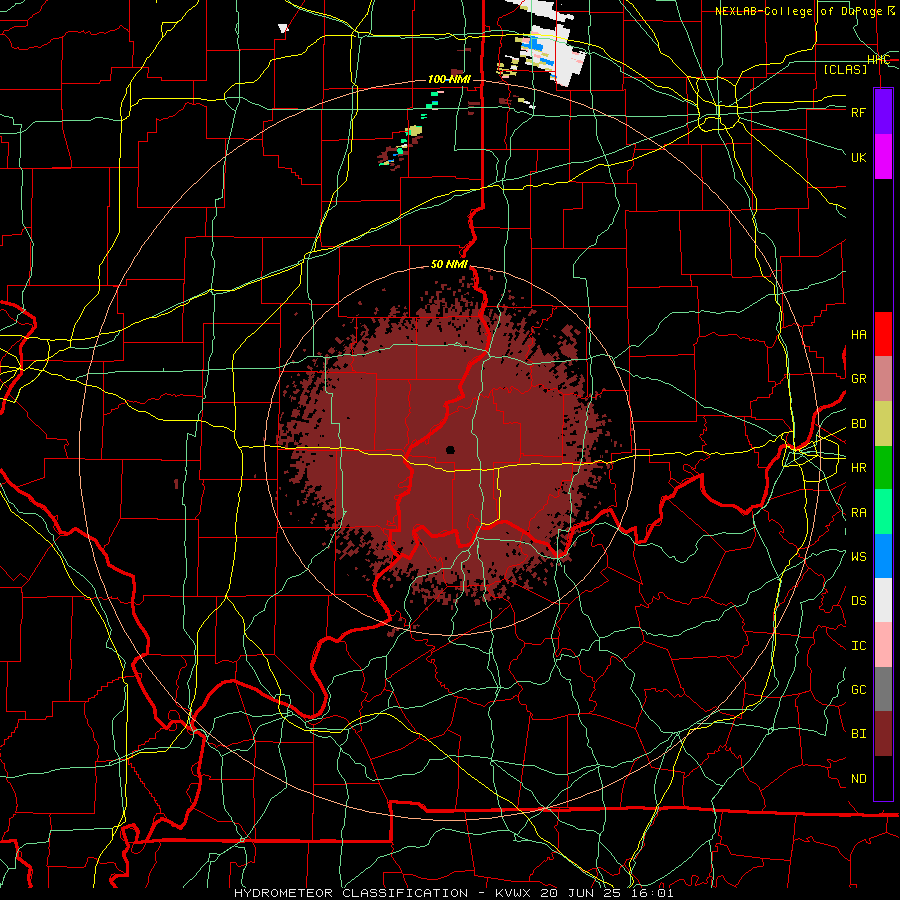Click the red HA color swatch
The width and height of the screenshot is (900, 900).
click(883, 334)
